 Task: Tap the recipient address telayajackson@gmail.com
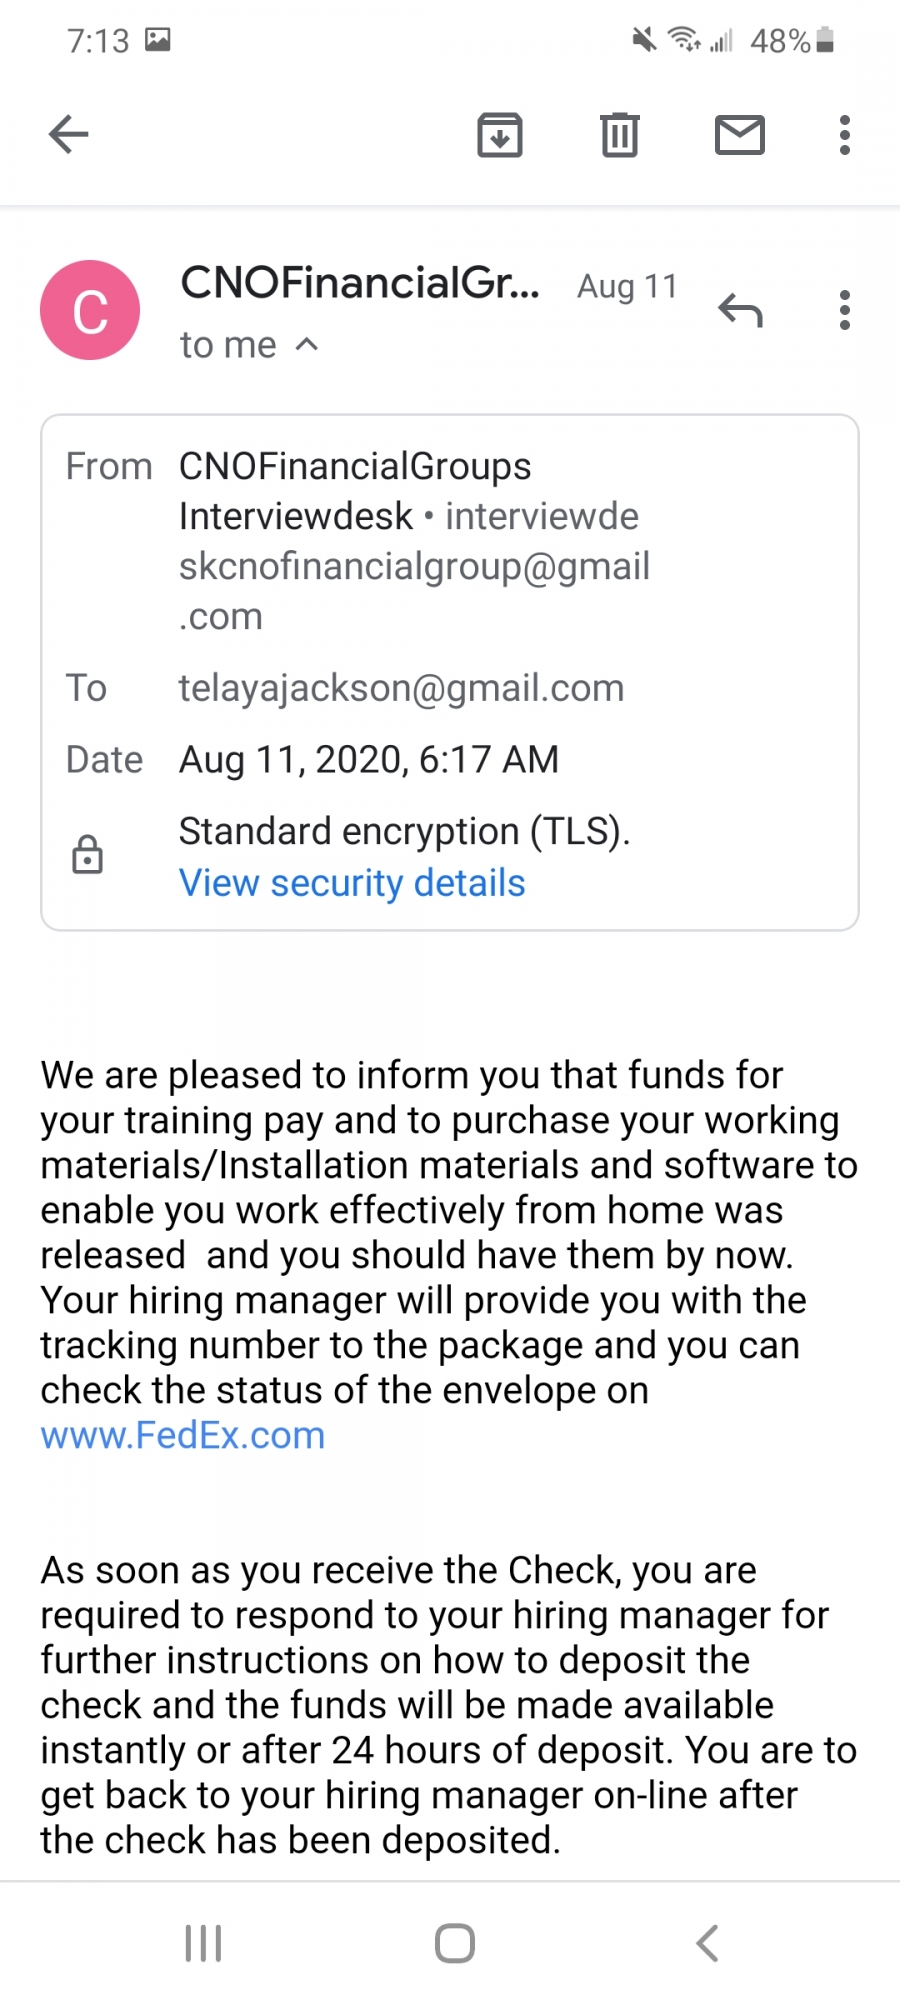tap(401, 688)
